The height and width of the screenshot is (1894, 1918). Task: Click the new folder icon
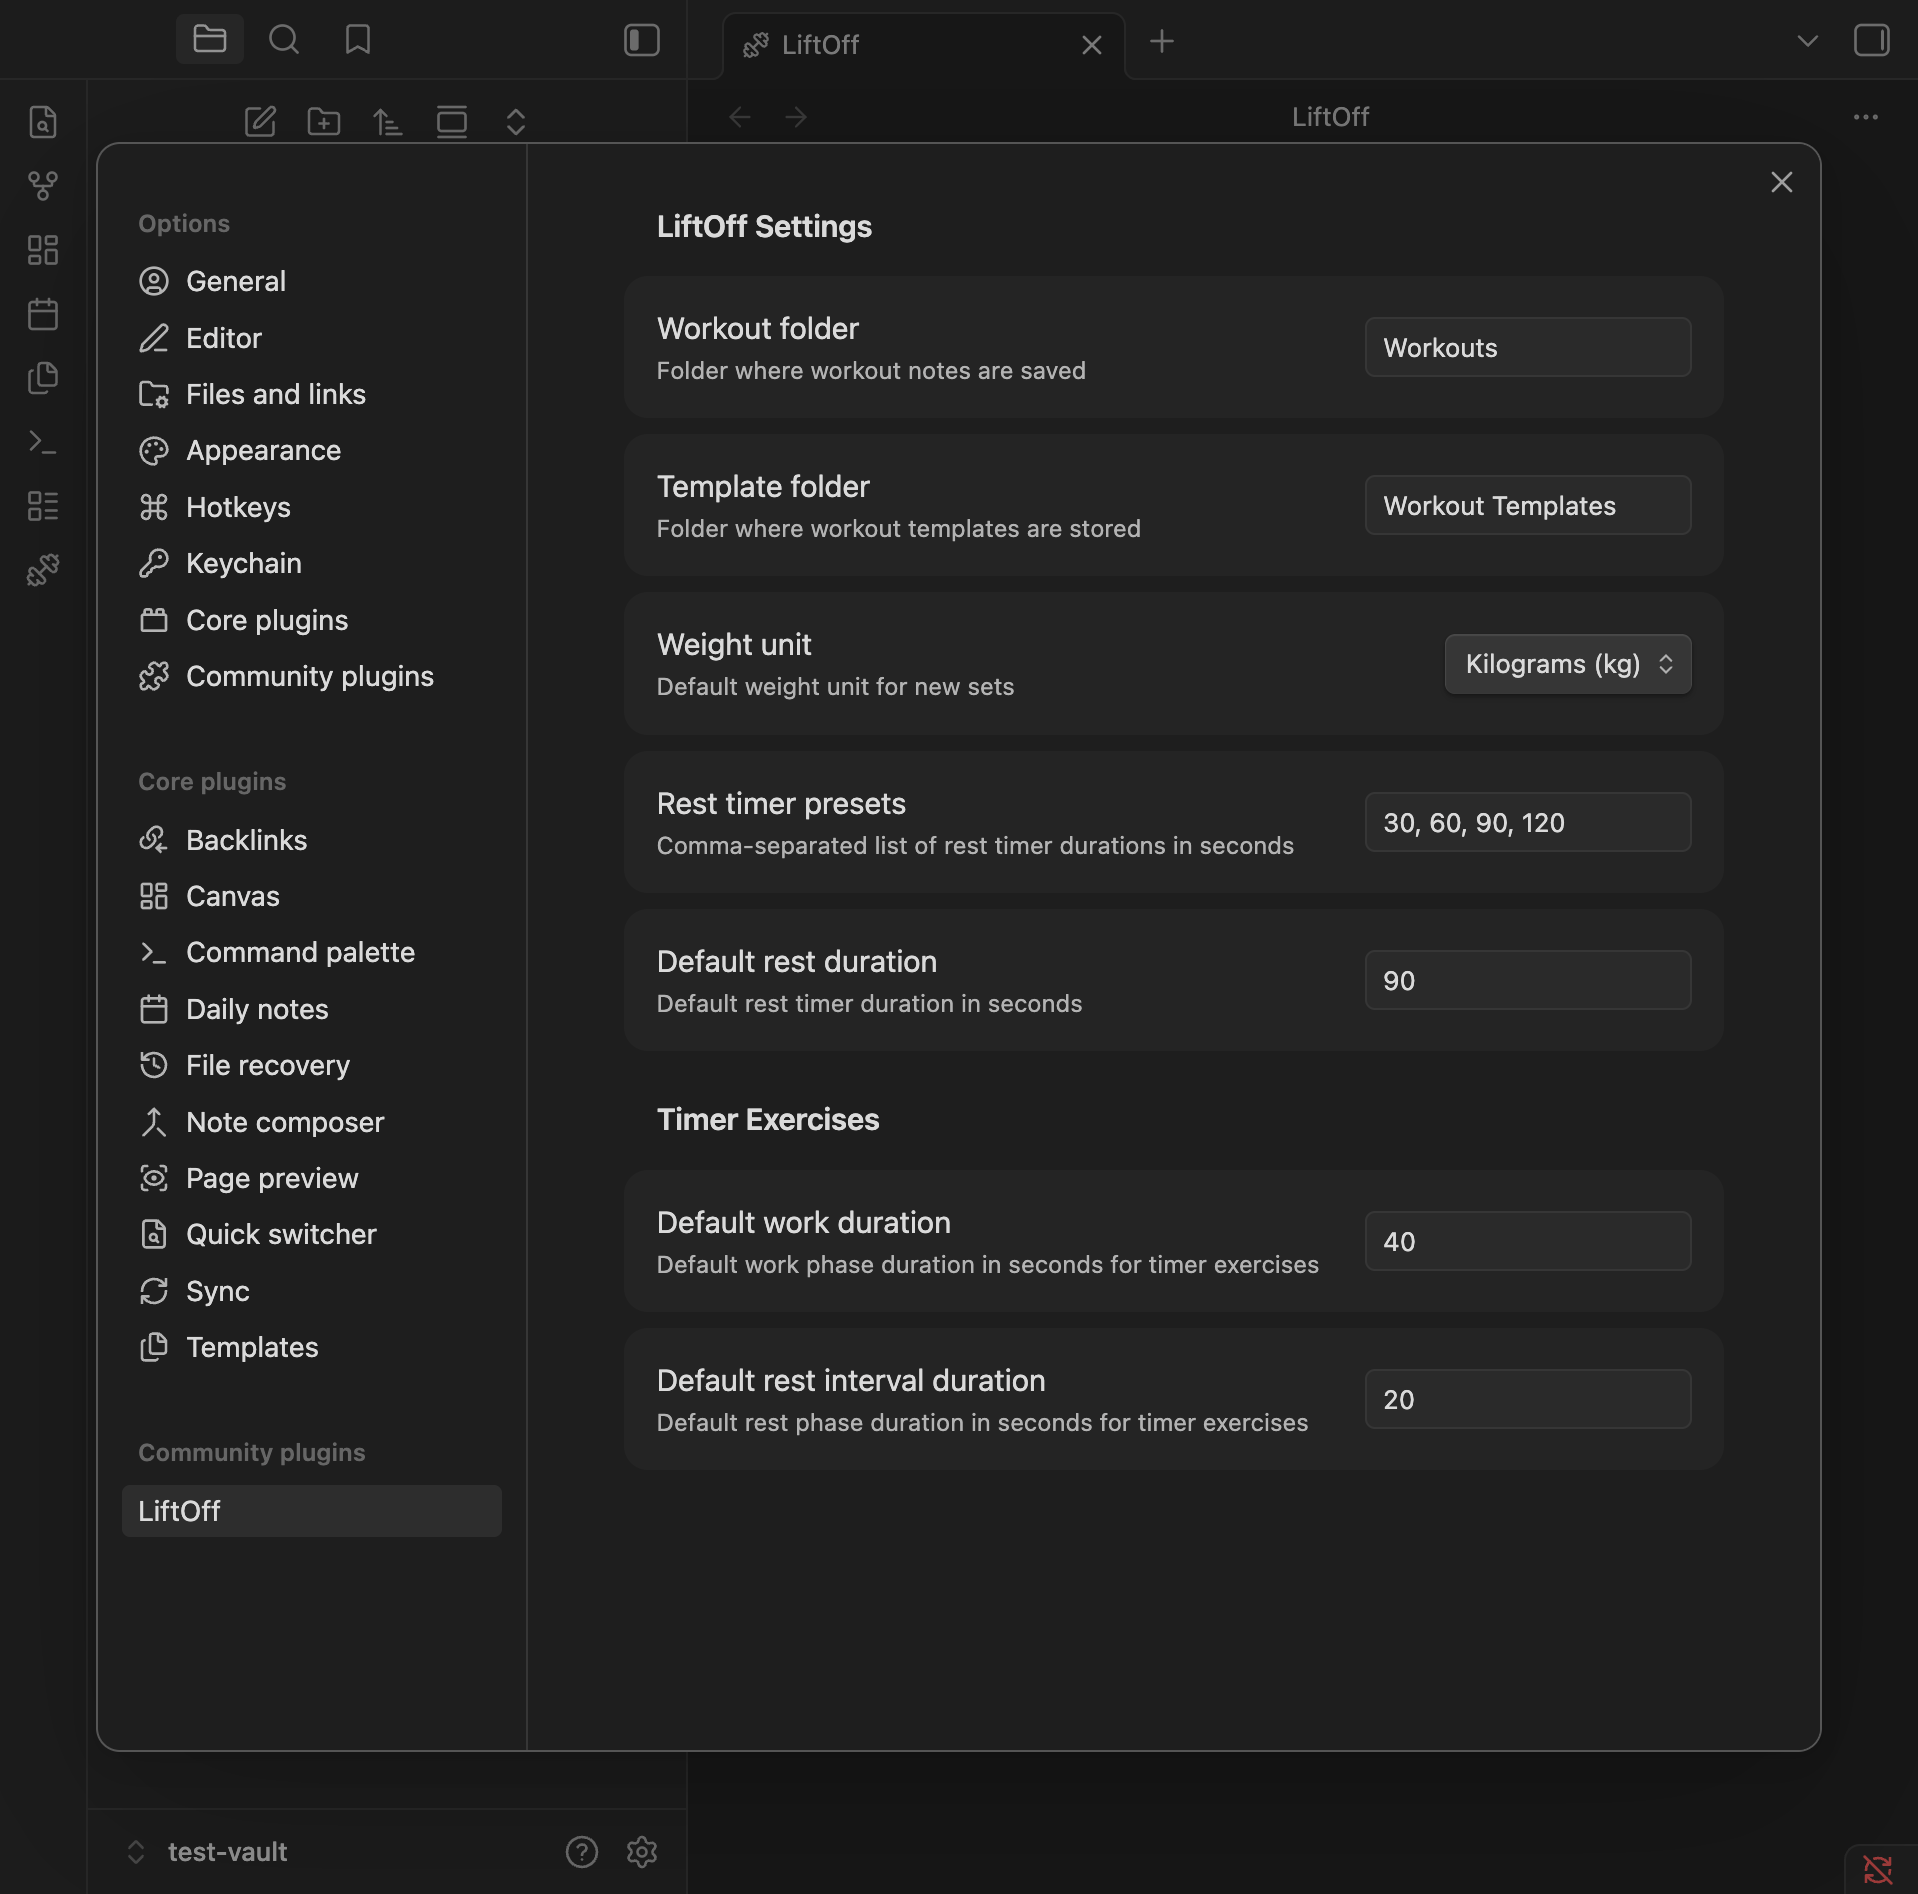tap(324, 122)
